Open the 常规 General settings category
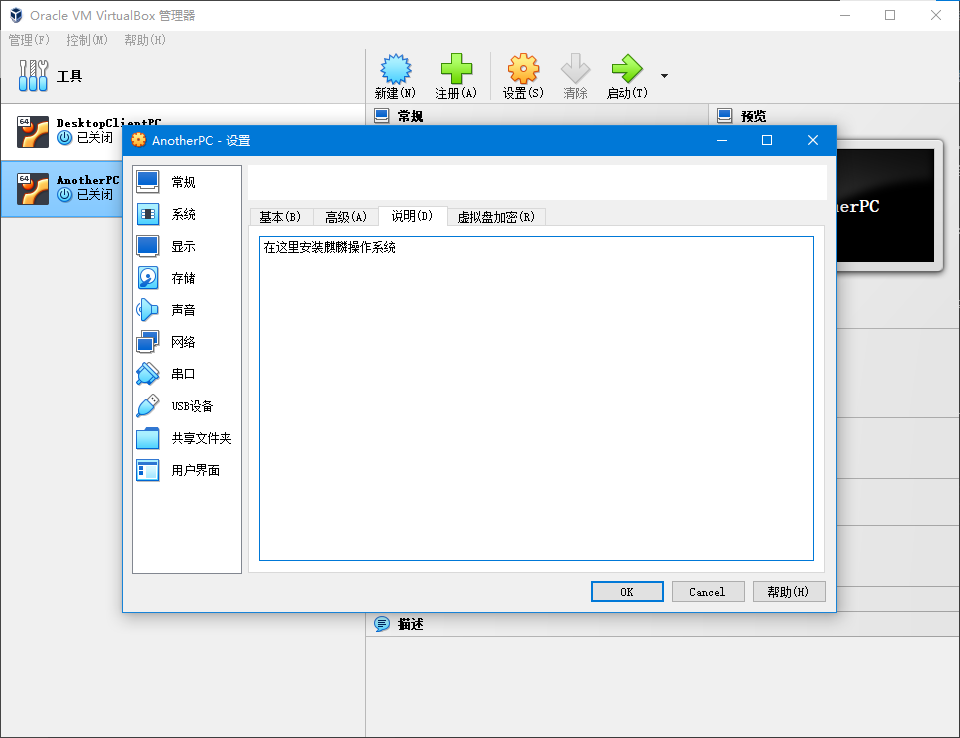960x738 pixels. (x=187, y=182)
